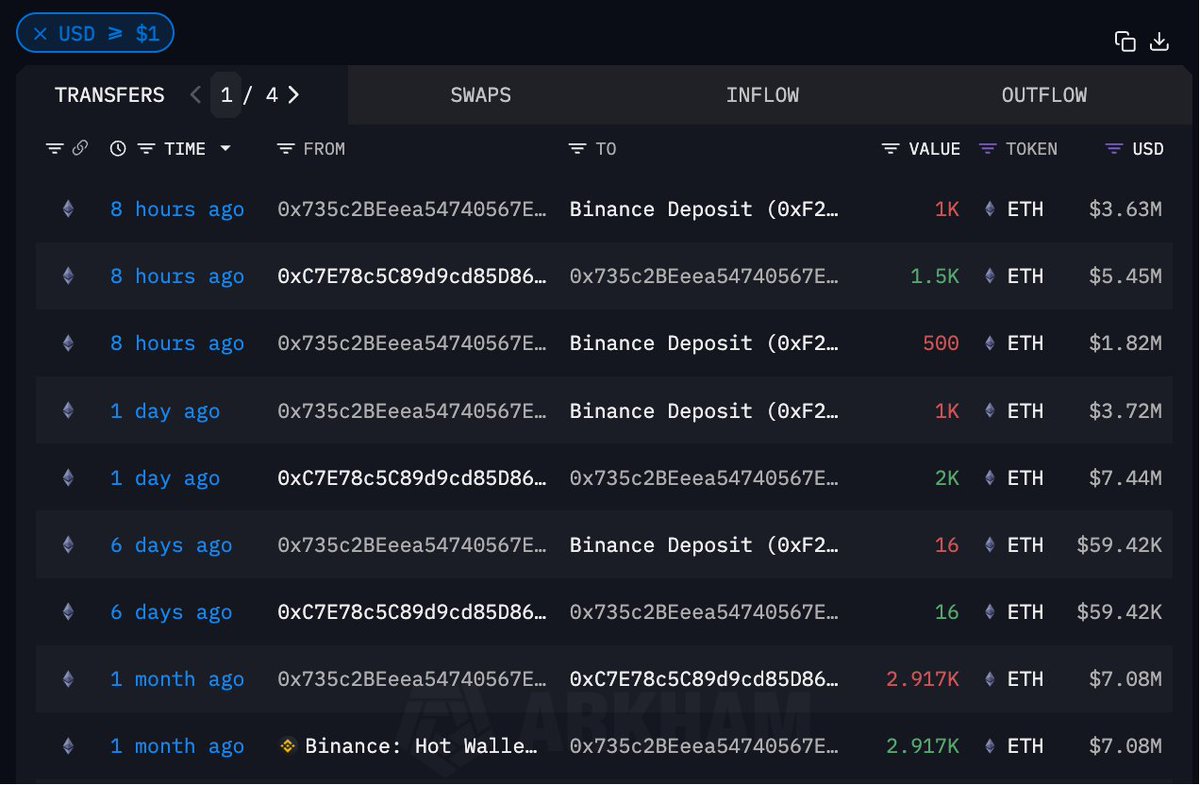
Task: Click the copy icon at top right
Action: click(x=1125, y=41)
